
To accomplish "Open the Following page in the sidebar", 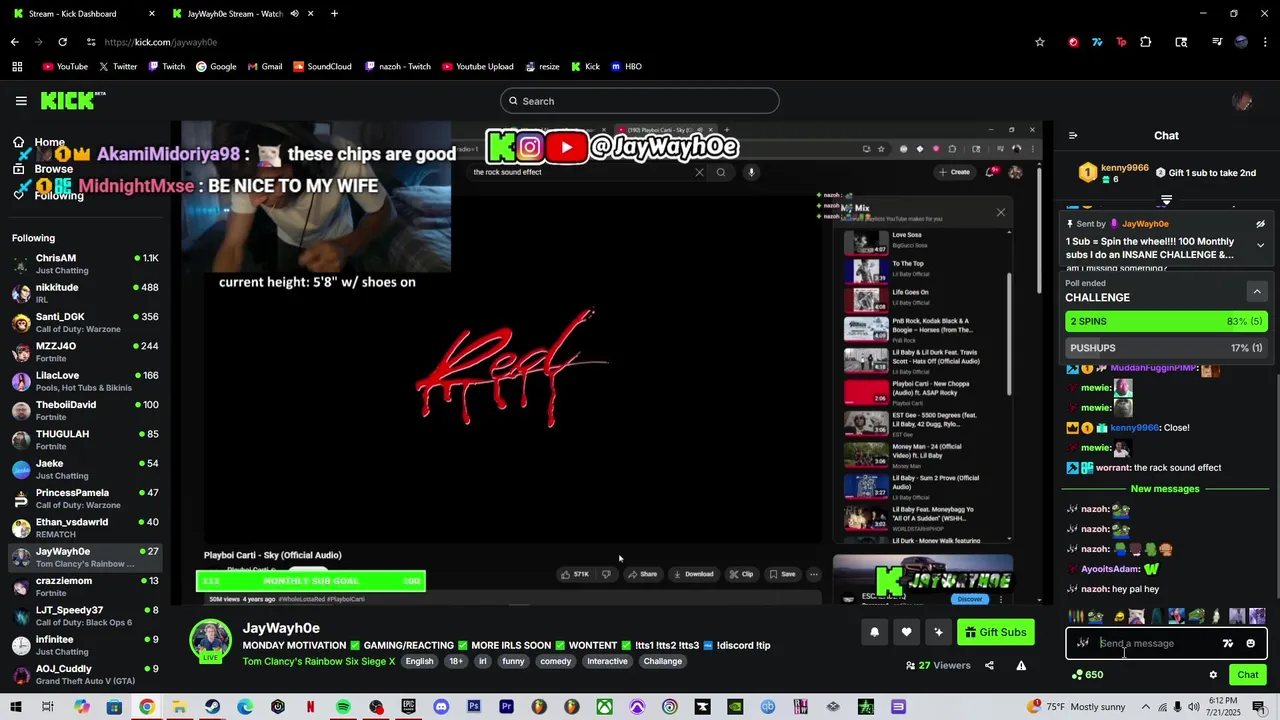I will click(x=59, y=196).
